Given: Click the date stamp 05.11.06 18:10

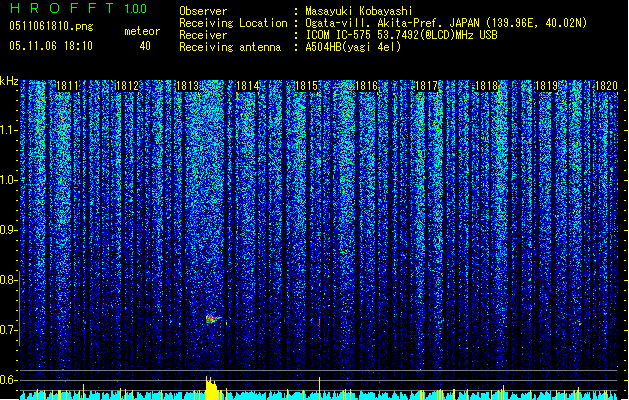Looking at the screenshot, I should click(51, 46).
